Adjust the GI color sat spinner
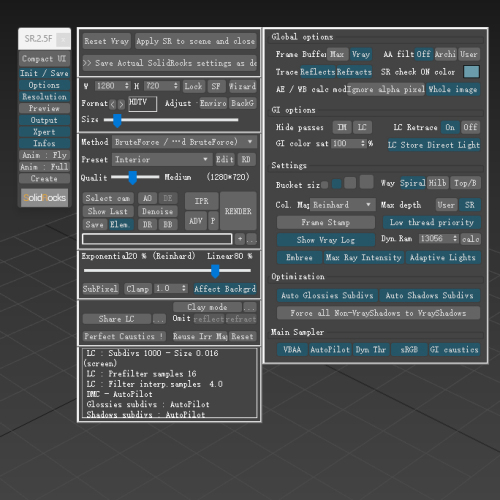 click(363, 144)
